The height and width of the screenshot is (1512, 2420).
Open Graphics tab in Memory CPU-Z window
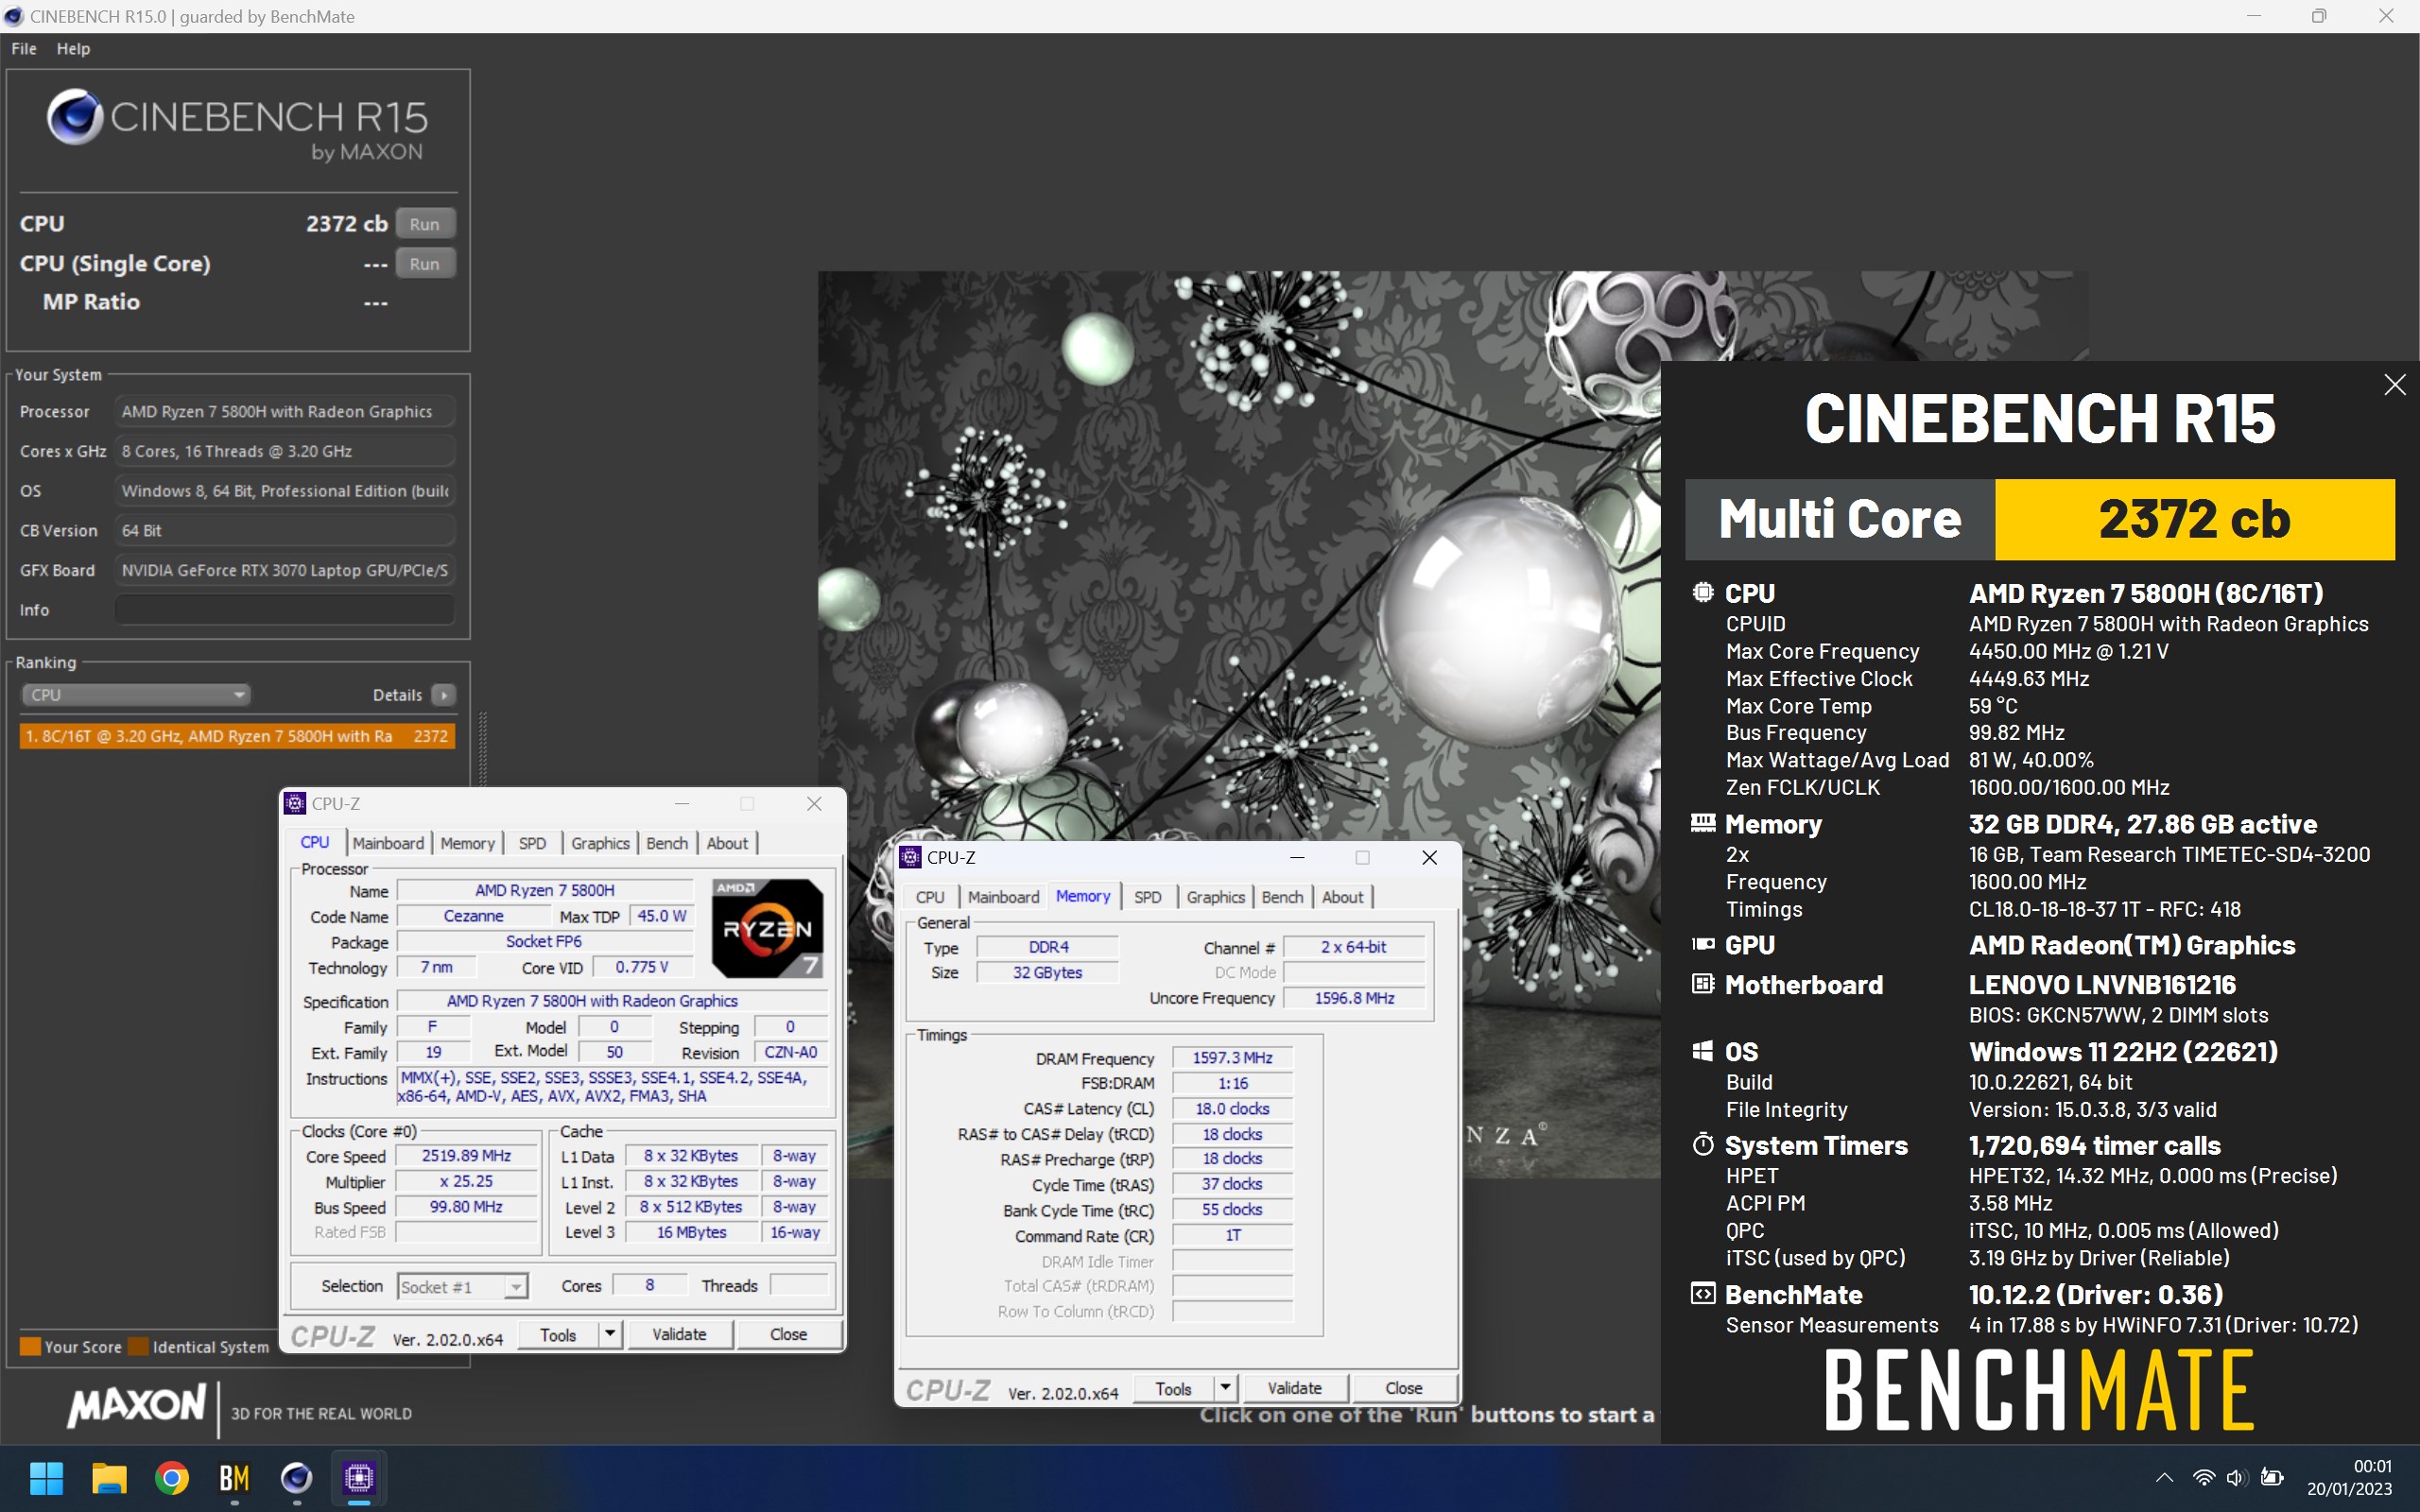1216,897
